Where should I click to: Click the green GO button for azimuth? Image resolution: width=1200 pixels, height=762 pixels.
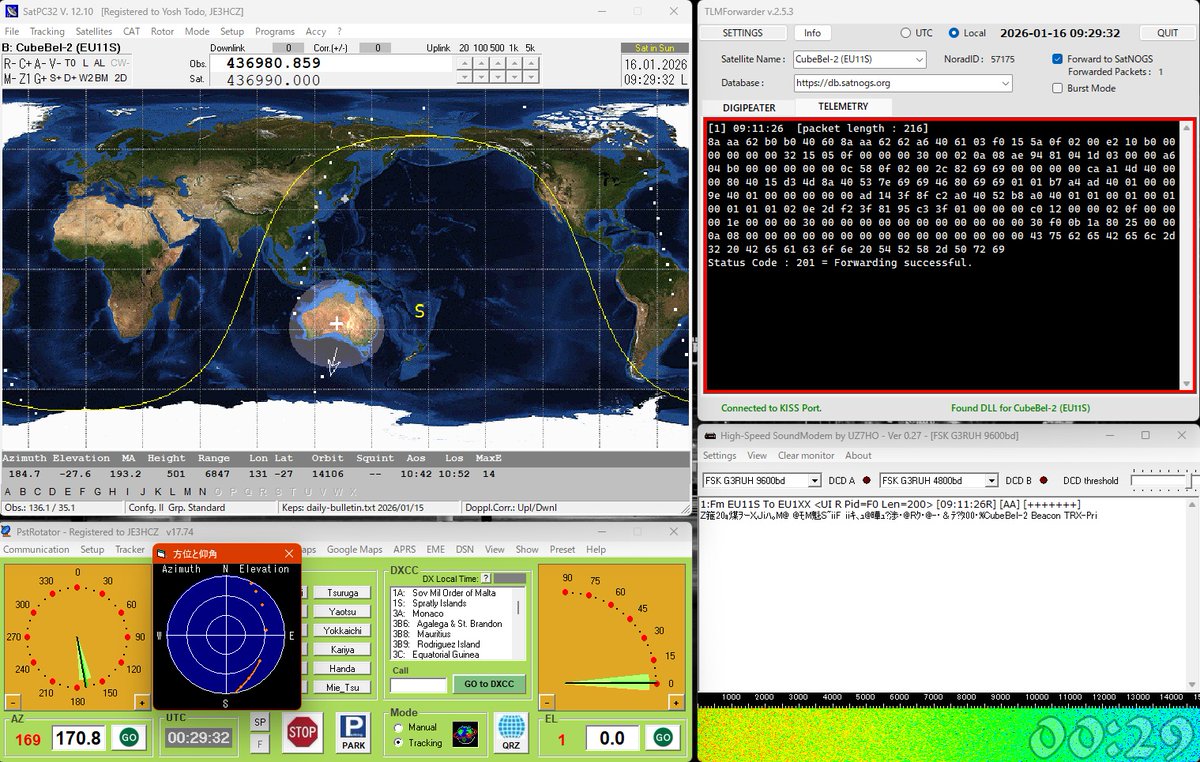[x=129, y=738]
